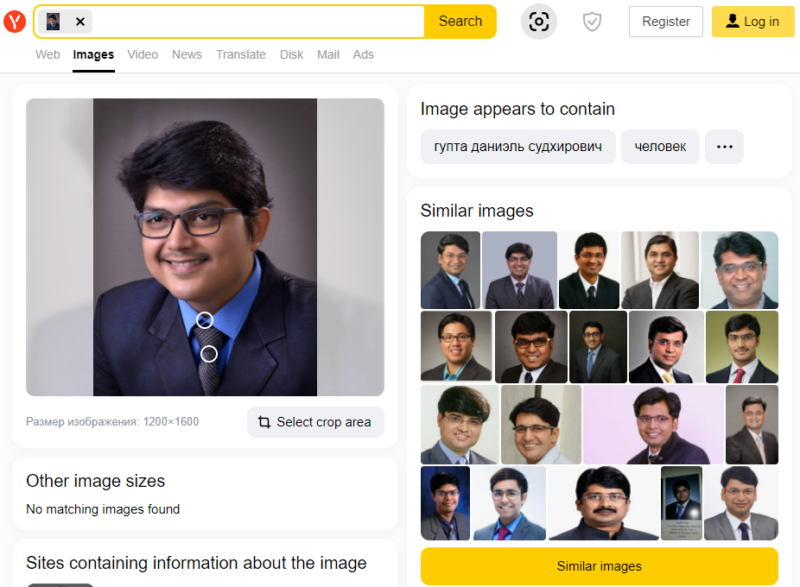
Task: Select the "человек" recognition tag
Action: 660,146
